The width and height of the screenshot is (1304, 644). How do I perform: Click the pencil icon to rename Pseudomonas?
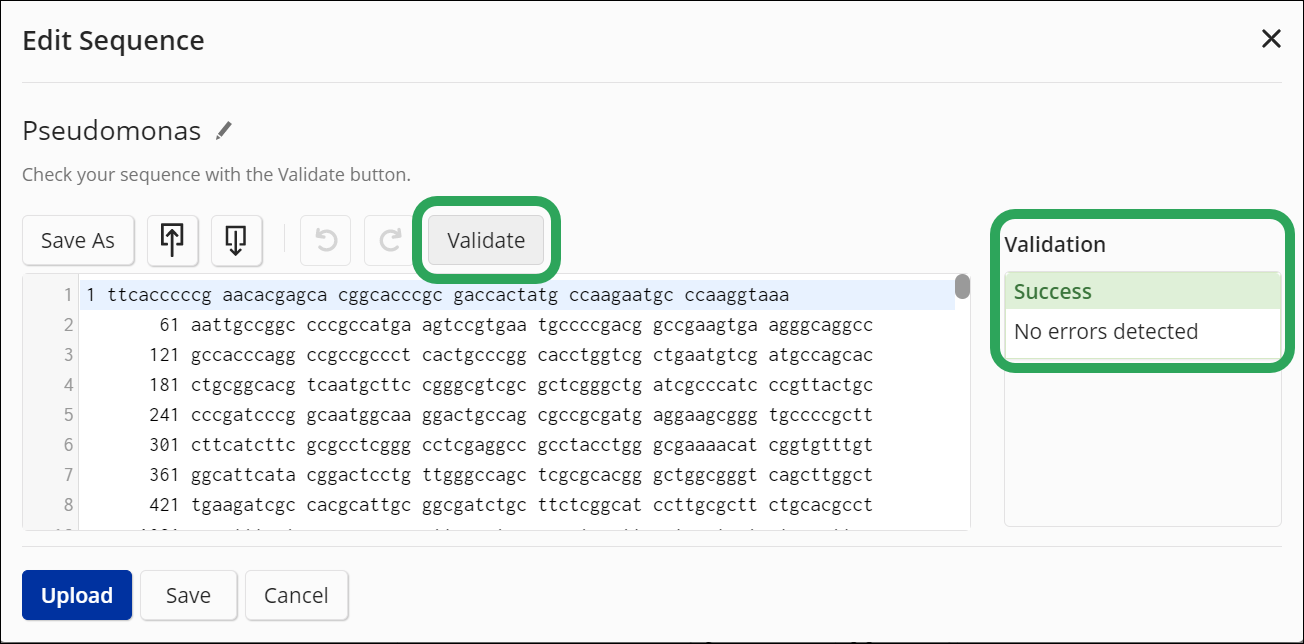coord(224,131)
